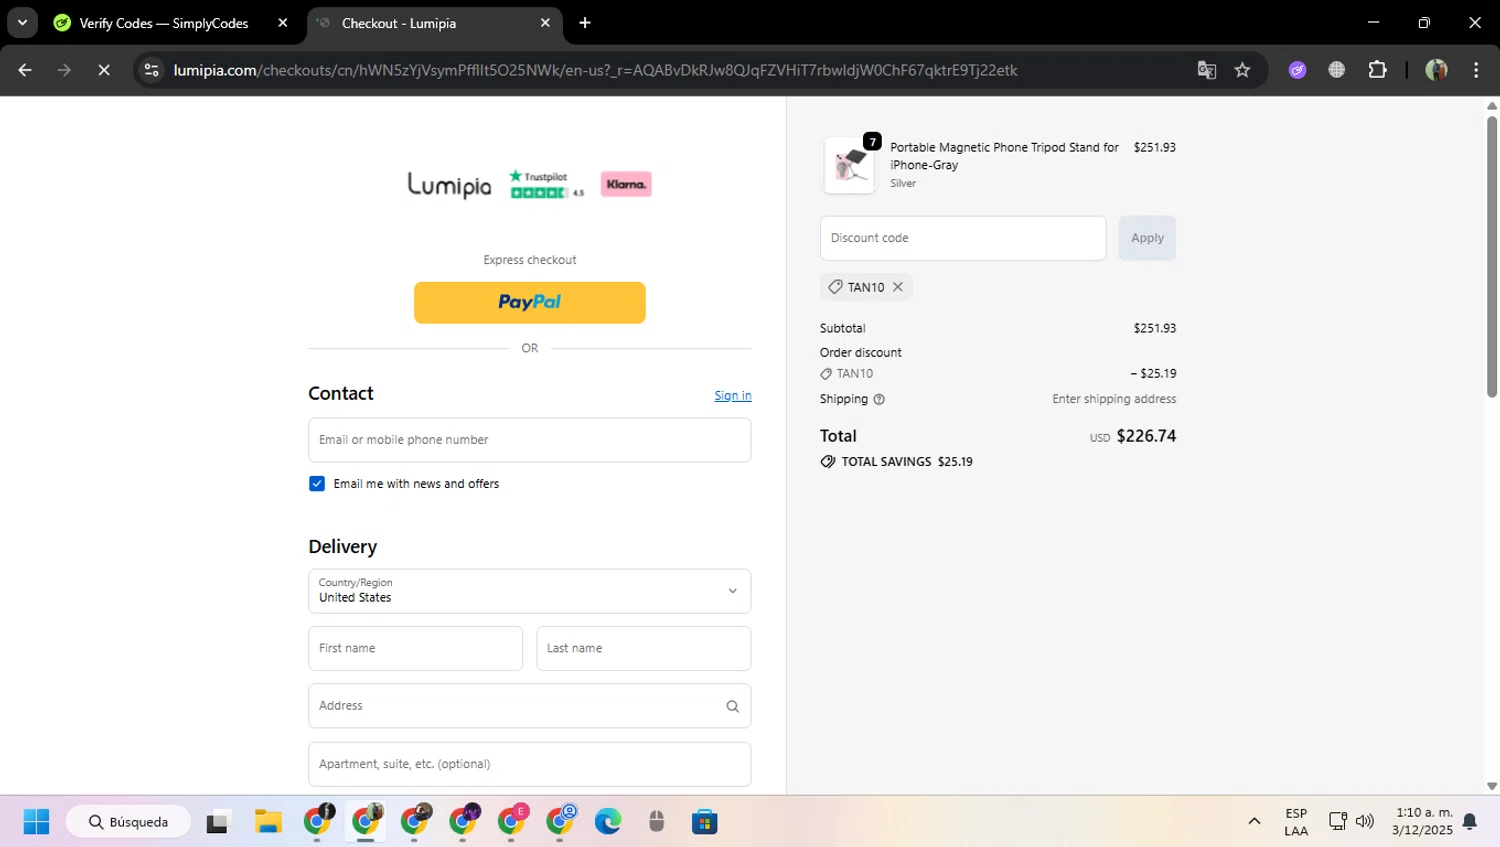Image resolution: width=1500 pixels, height=847 pixels.
Task: Click the product name Portable Magnetic Phone Tripod
Action: (1004, 156)
